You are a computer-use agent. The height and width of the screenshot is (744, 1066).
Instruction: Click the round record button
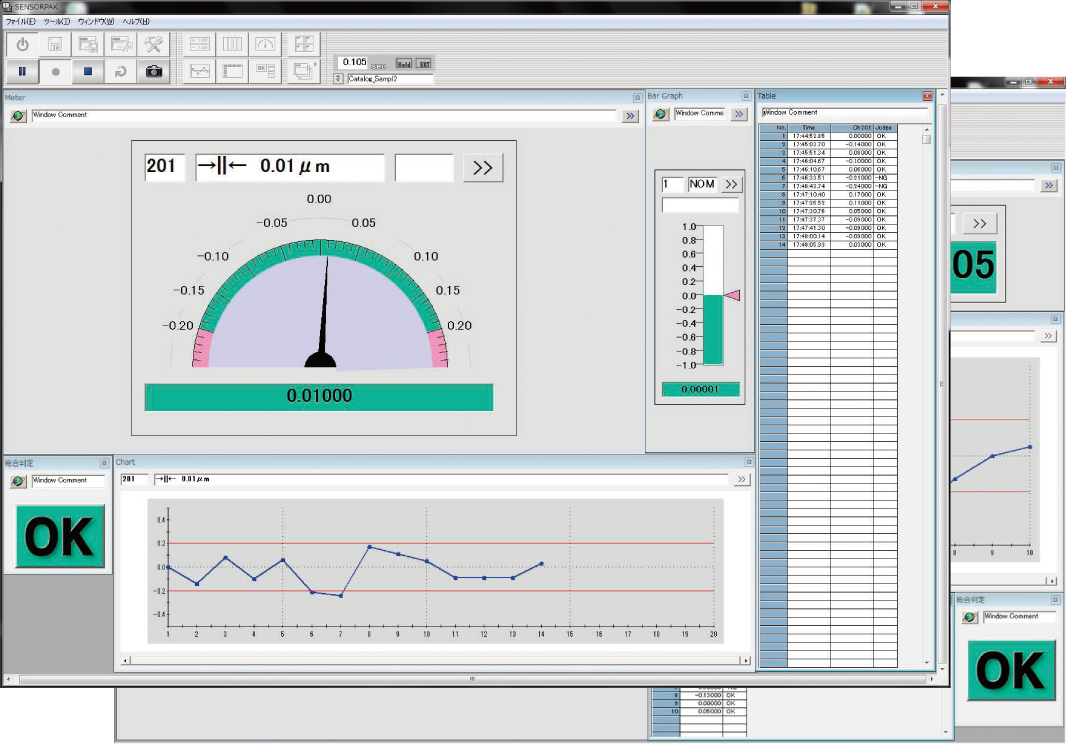55,71
